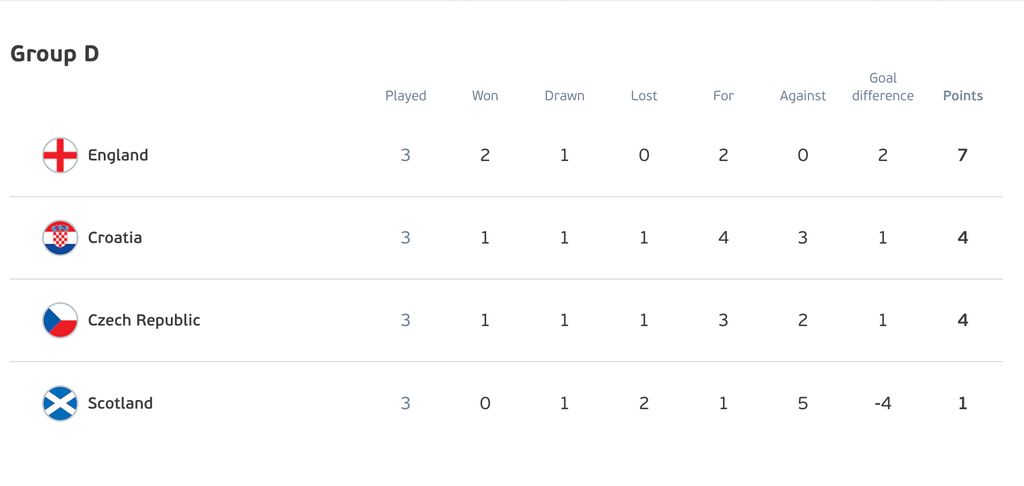Viewport: 1024px width, 486px height.
Task: Select the Points column header
Action: [963, 96]
